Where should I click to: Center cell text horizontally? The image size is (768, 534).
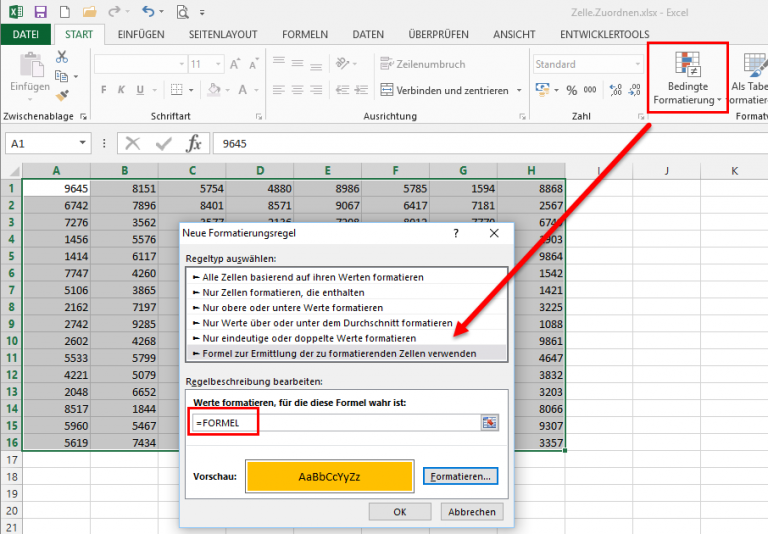coord(297,90)
